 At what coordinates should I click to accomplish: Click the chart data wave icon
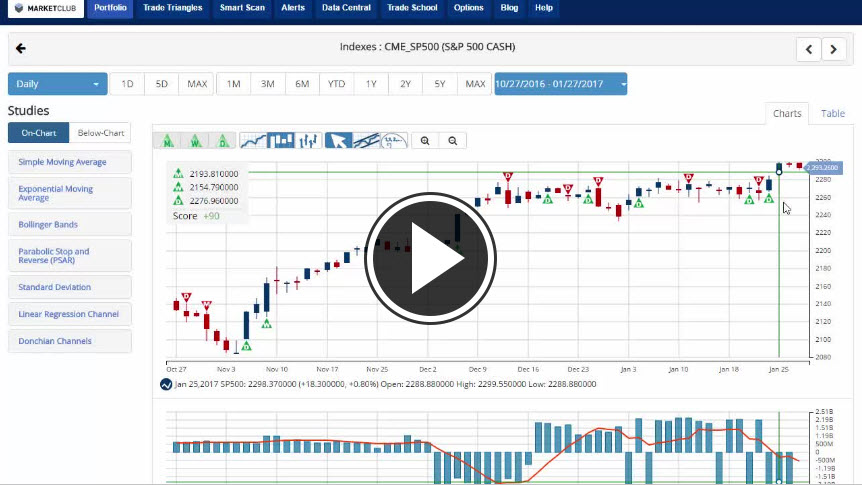[x=166, y=384]
